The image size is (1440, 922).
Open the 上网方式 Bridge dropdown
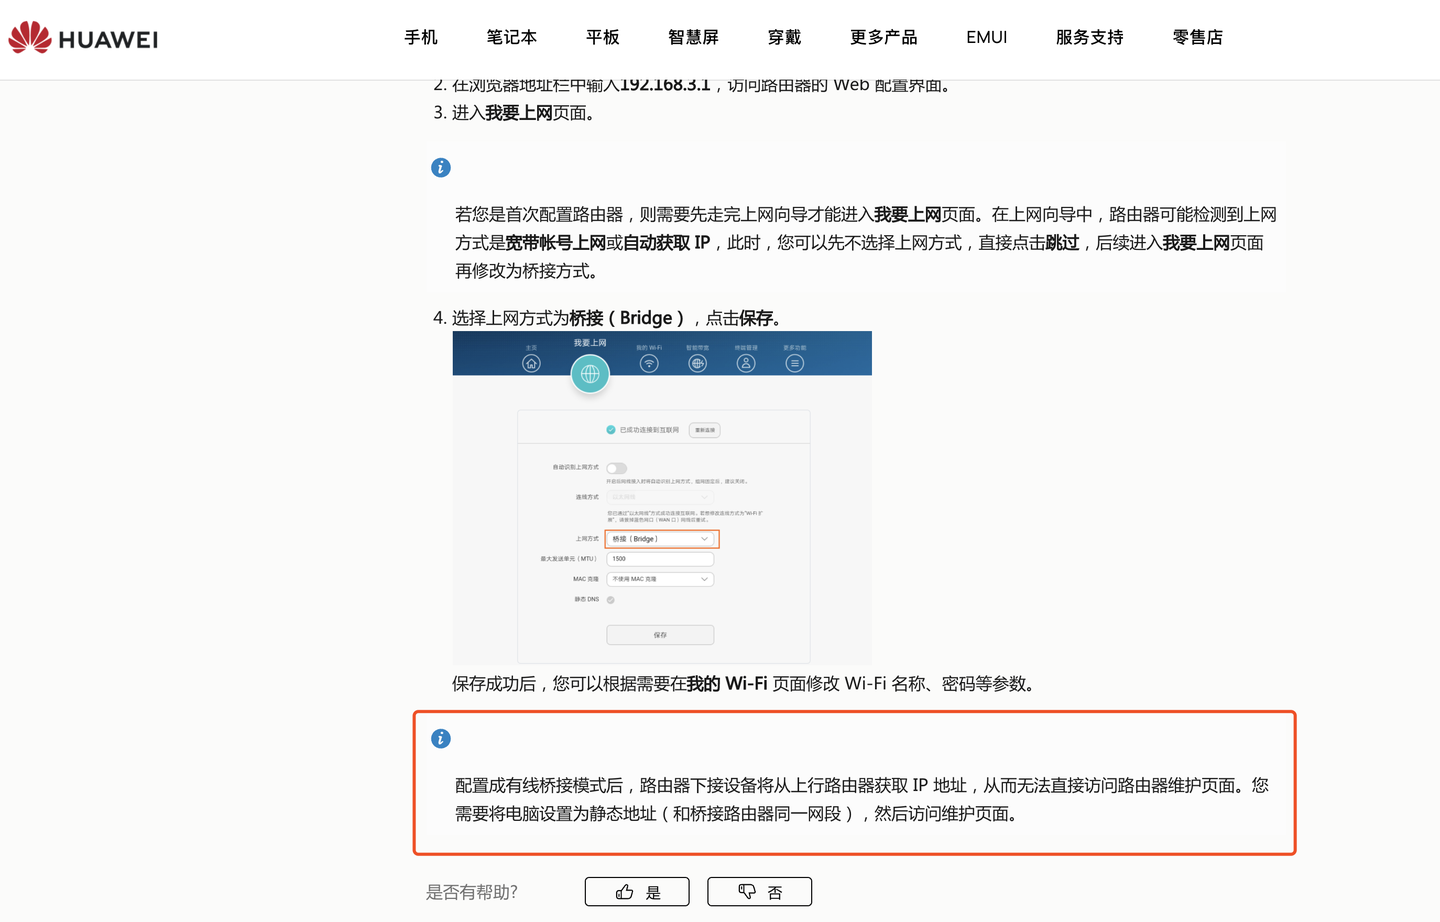[x=660, y=538]
